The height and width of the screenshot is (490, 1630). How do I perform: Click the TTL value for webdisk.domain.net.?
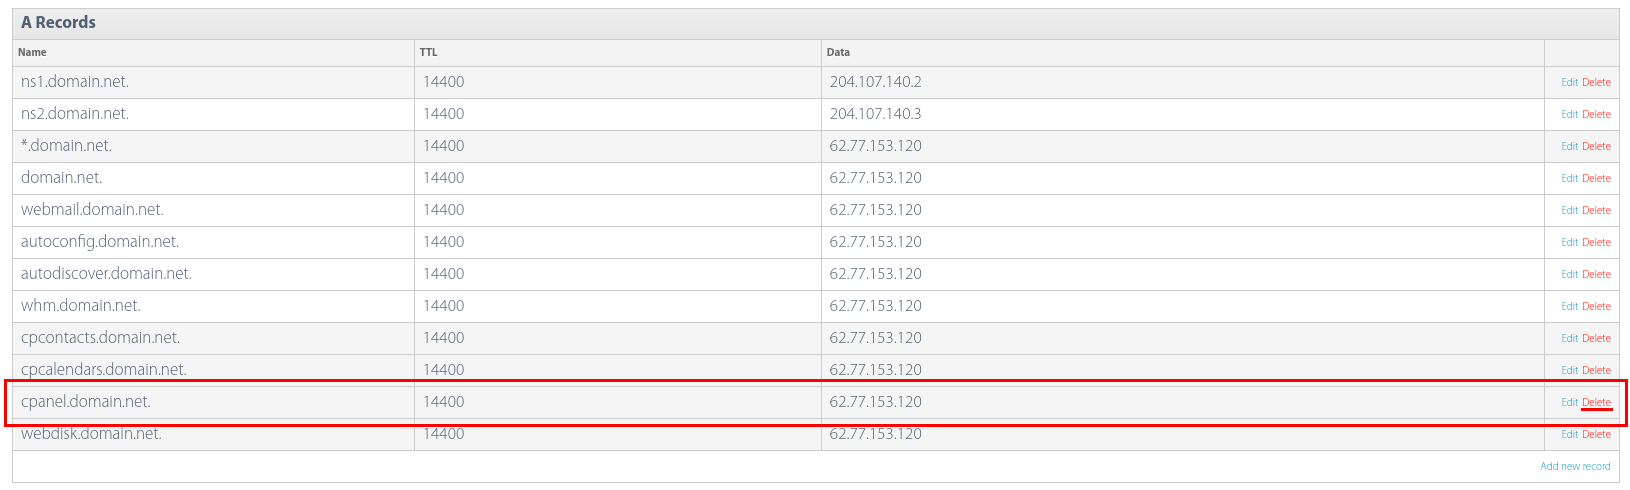pos(443,434)
